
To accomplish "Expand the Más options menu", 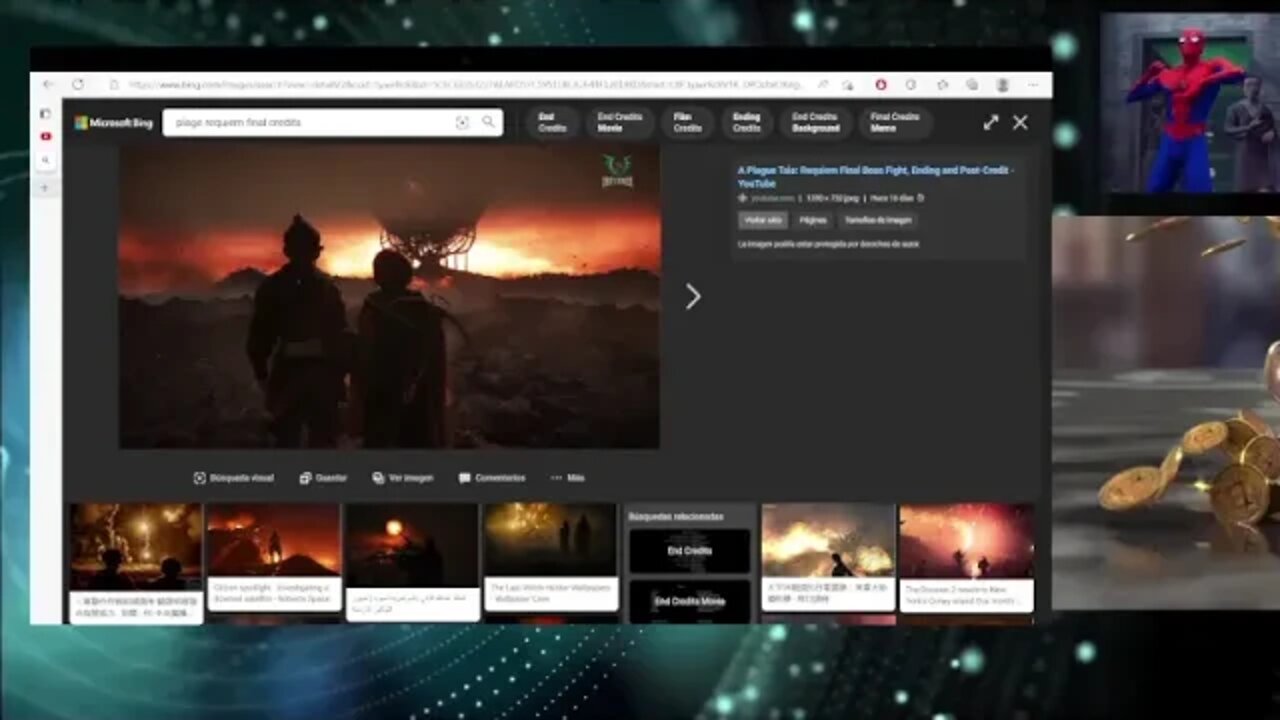I will [x=567, y=478].
